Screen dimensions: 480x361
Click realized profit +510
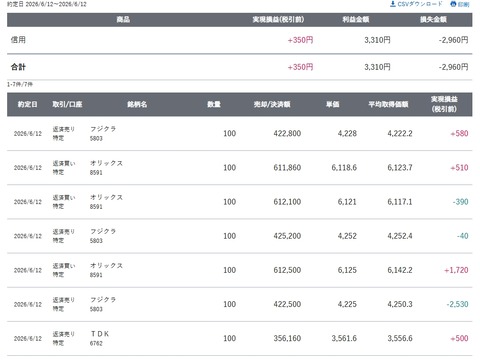click(x=459, y=168)
